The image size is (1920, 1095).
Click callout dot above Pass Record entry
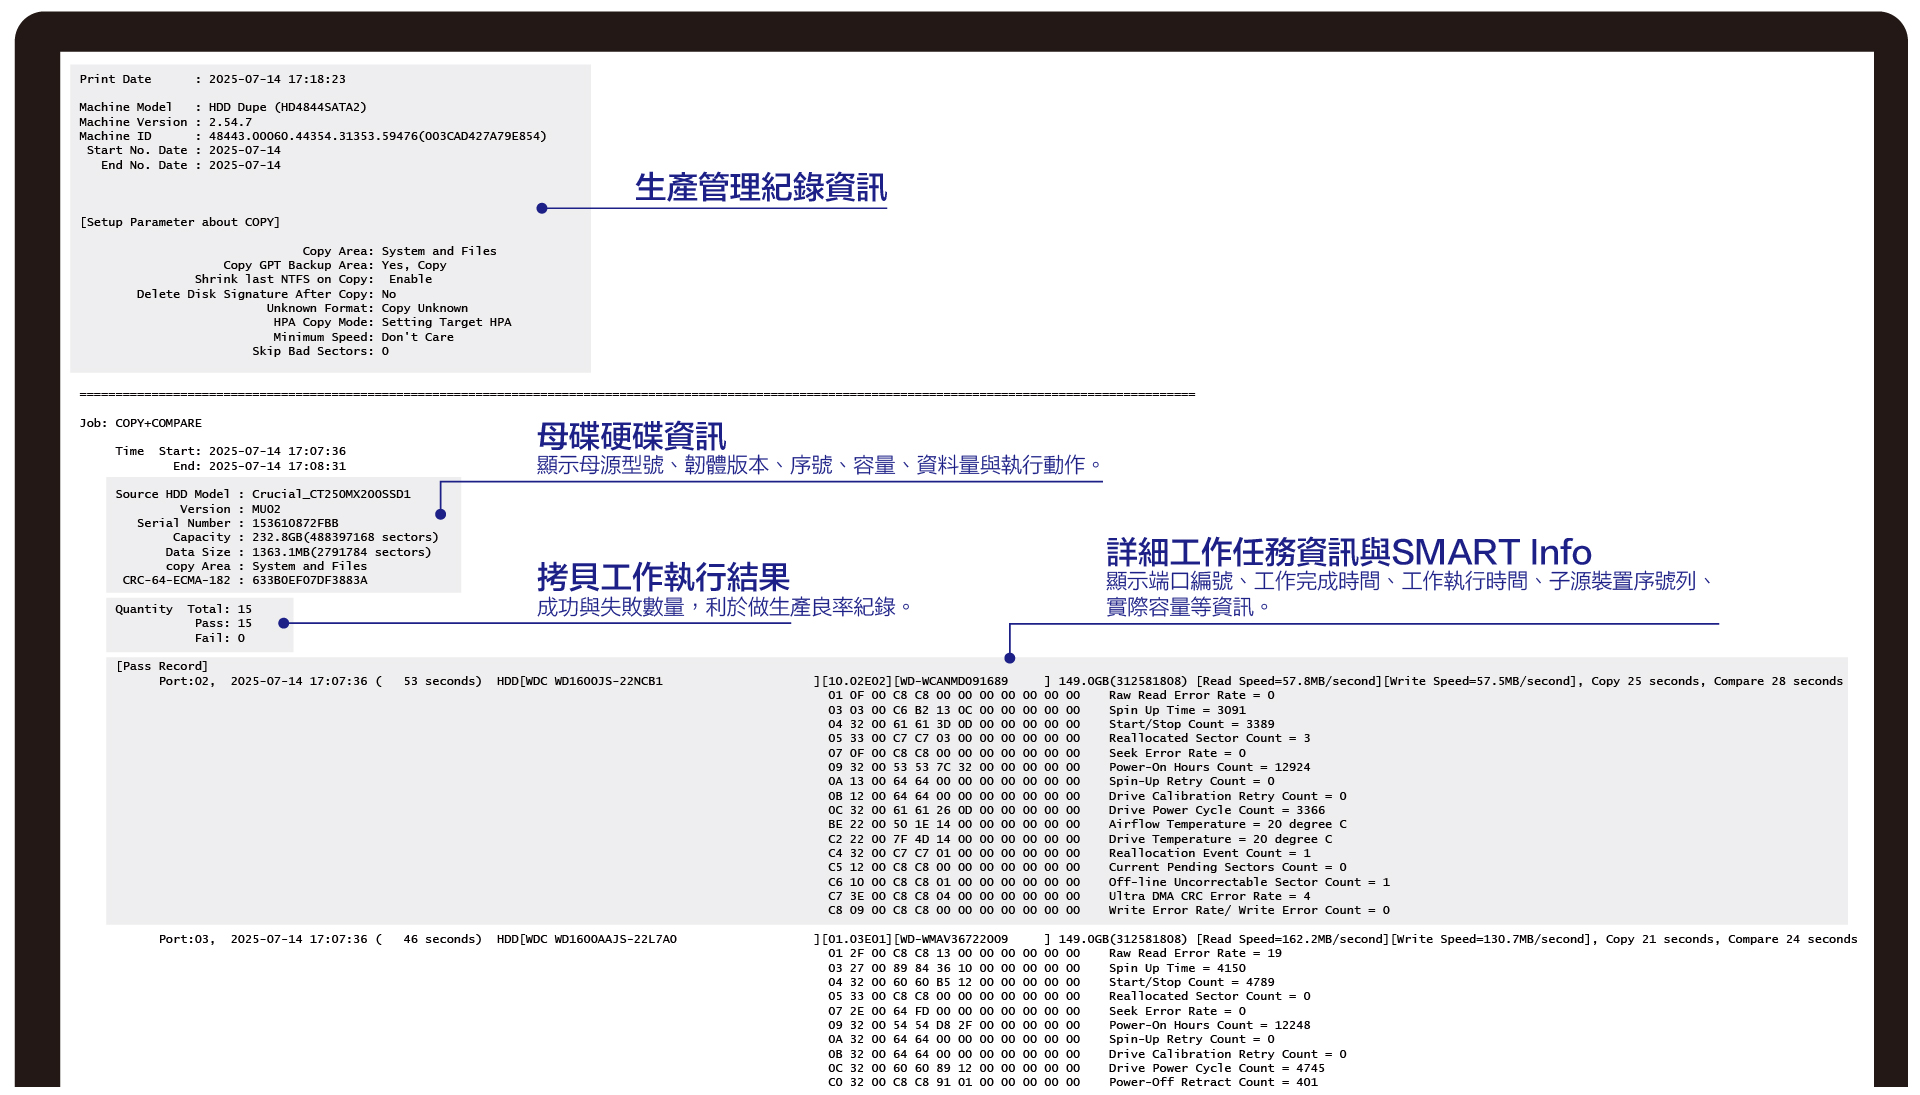pos(1010,658)
